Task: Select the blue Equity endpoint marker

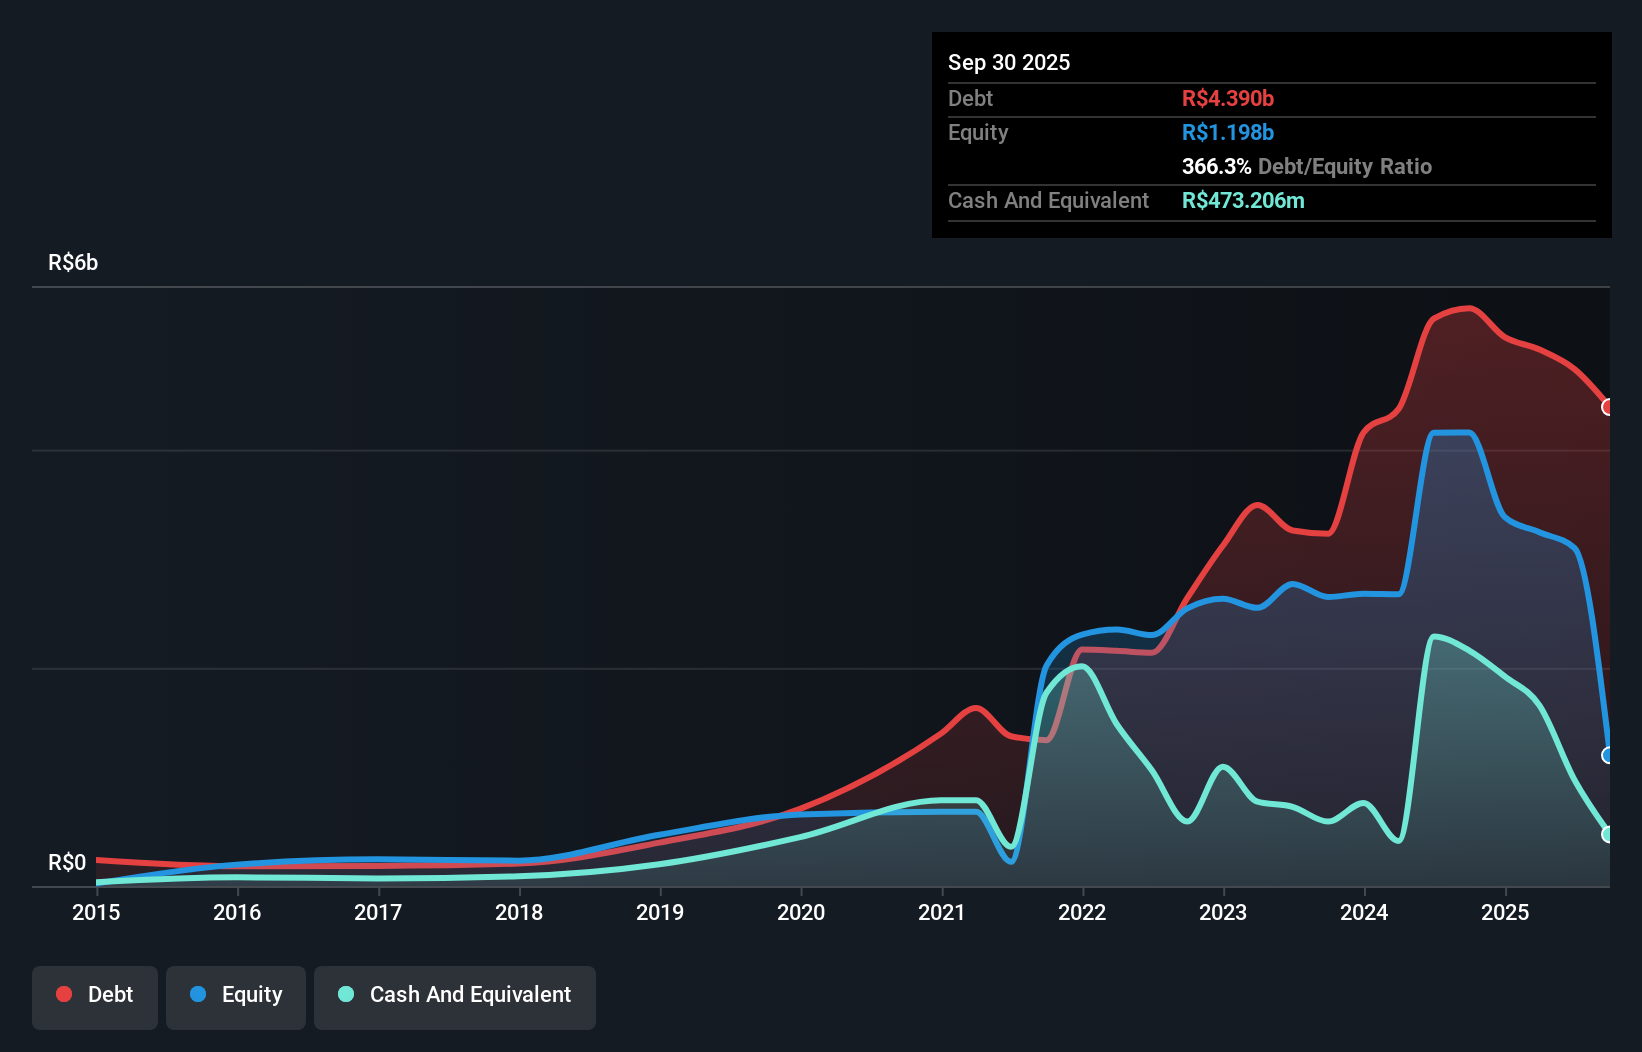Action: (1607, 755)
